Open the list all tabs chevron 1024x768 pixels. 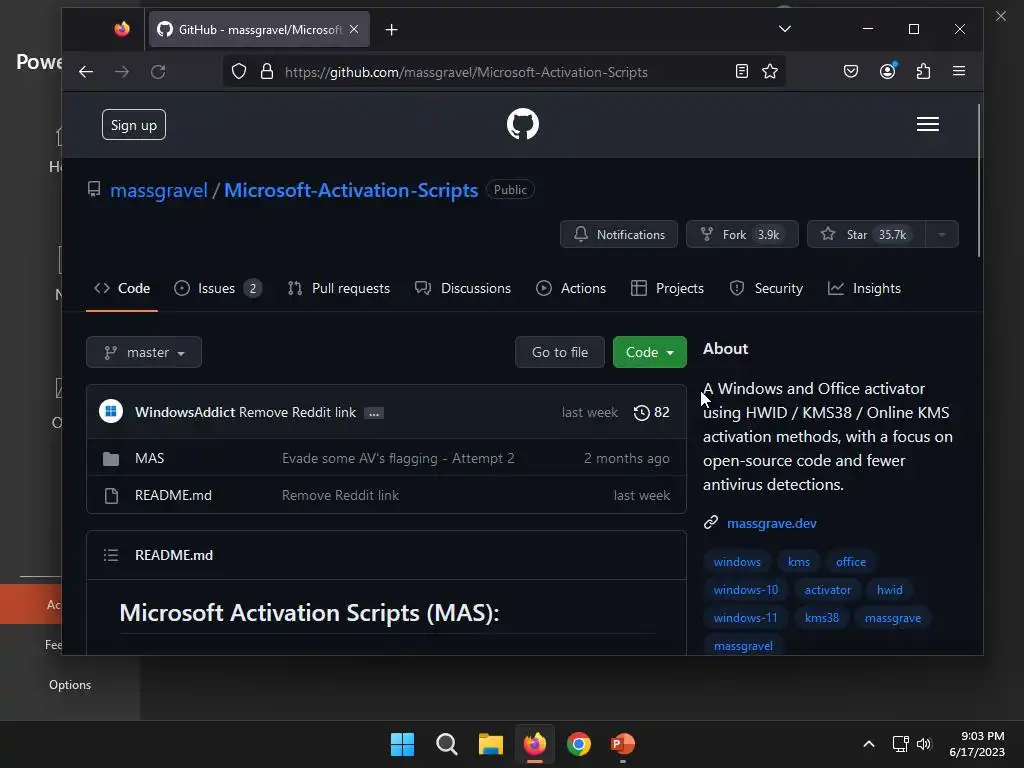coord(785,29)
